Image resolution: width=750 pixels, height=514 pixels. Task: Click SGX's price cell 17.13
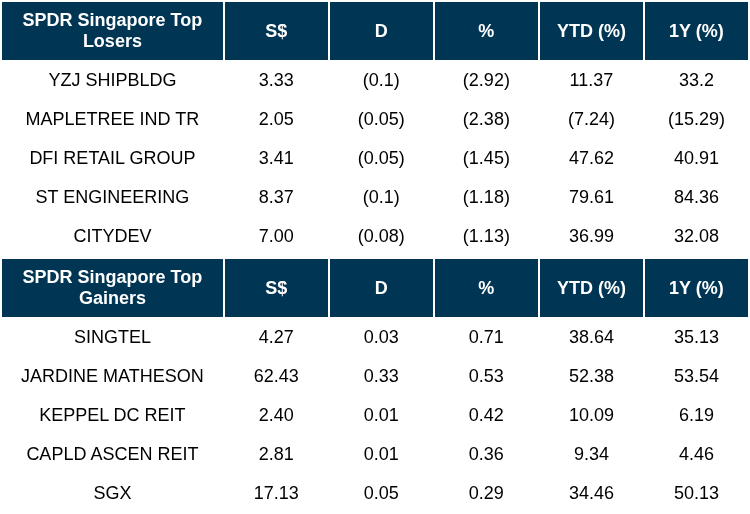point(276,493)
